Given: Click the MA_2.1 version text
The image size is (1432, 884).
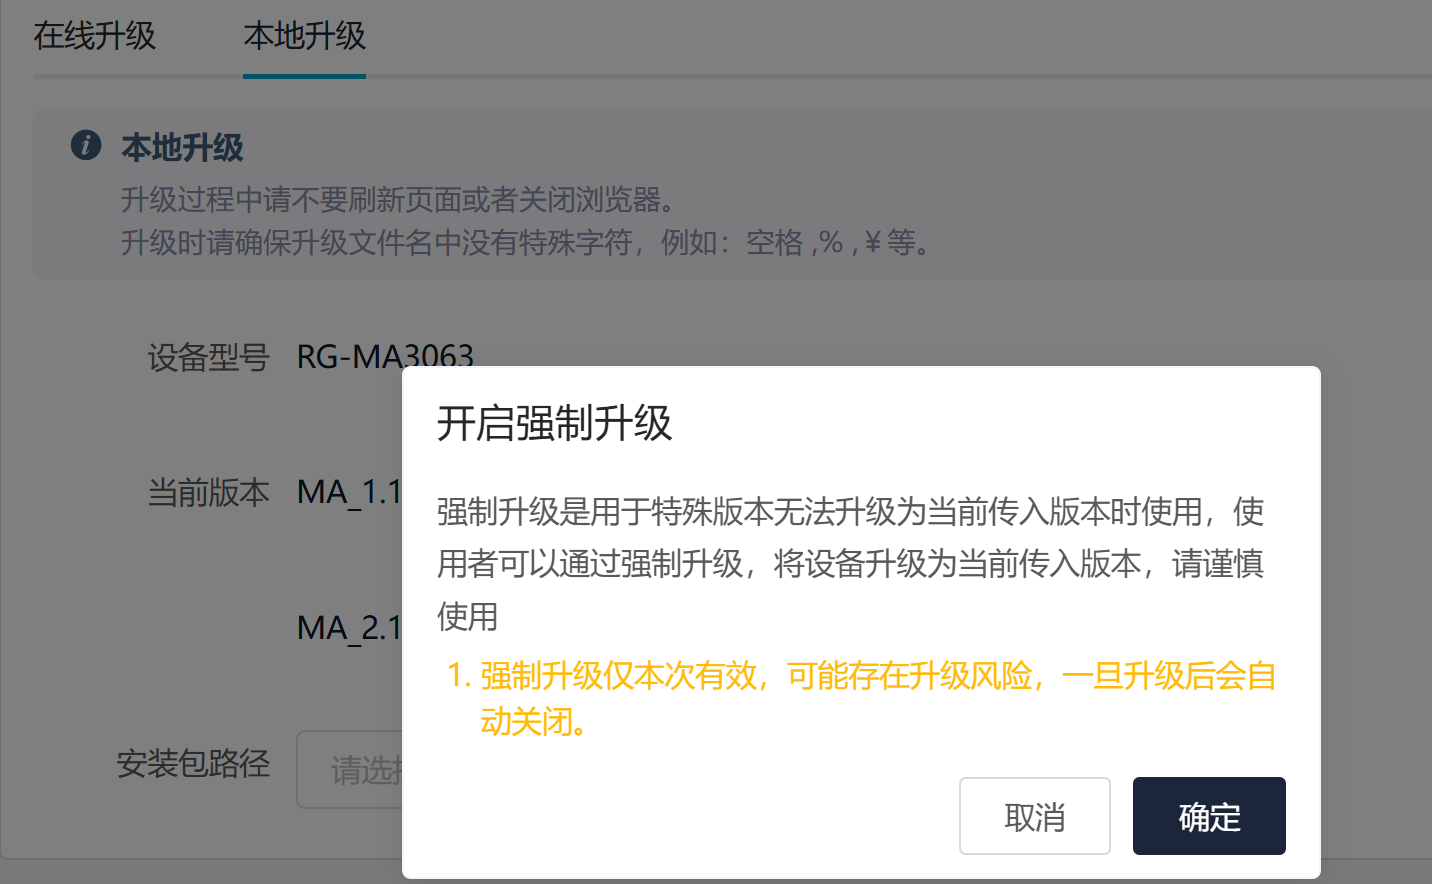Looking at the screenshot, I should (349, 628).
